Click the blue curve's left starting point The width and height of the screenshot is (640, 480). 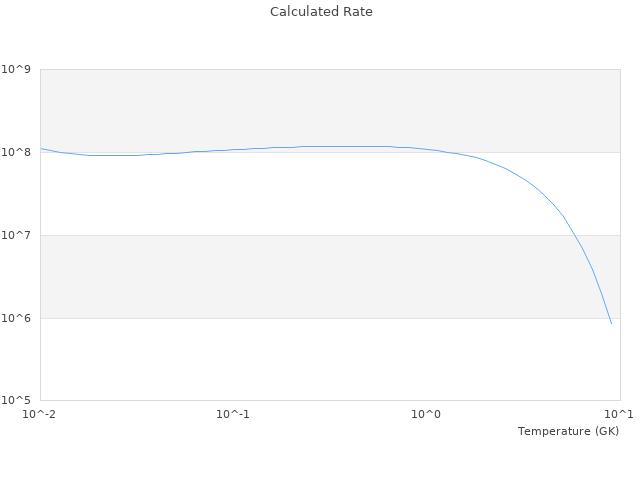41,148
